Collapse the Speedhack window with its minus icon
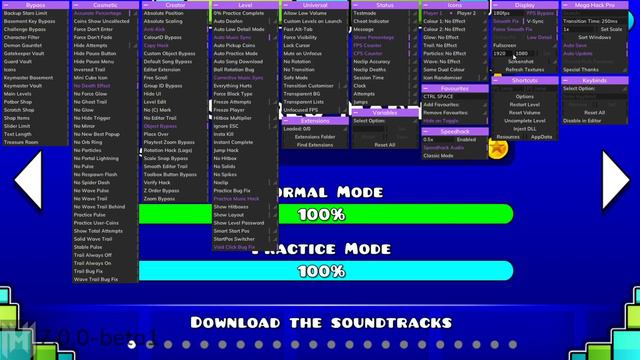The height and width of the screenshot is (360, 640). [x=426, y=131]
